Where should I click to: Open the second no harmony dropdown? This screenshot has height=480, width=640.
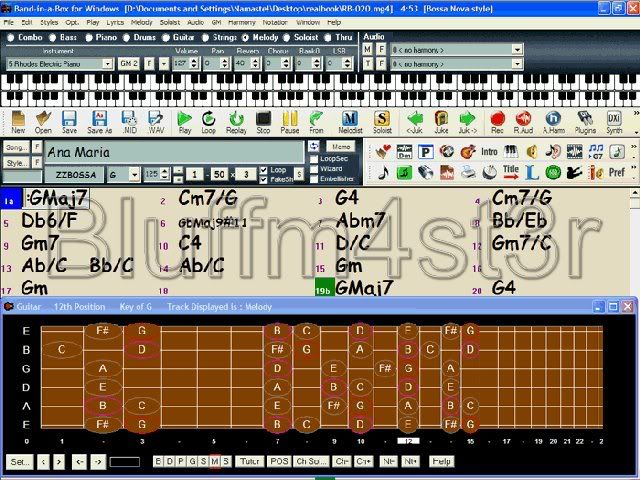pos(517,64)
